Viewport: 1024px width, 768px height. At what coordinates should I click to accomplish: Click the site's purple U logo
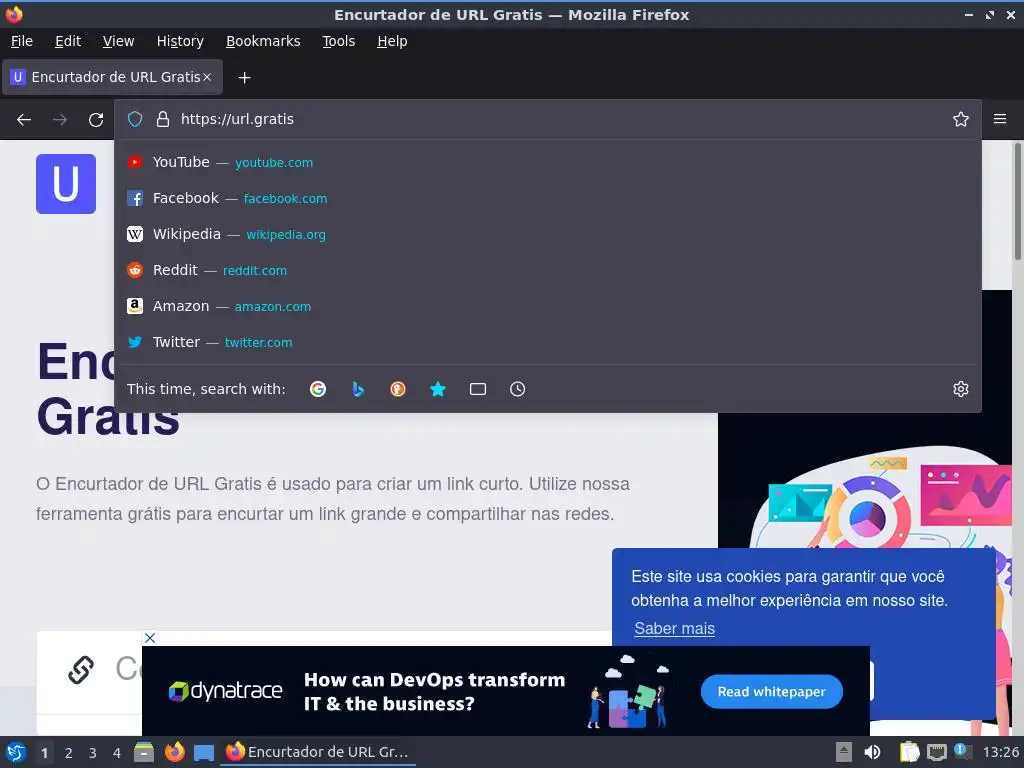[x=66, y=184]
